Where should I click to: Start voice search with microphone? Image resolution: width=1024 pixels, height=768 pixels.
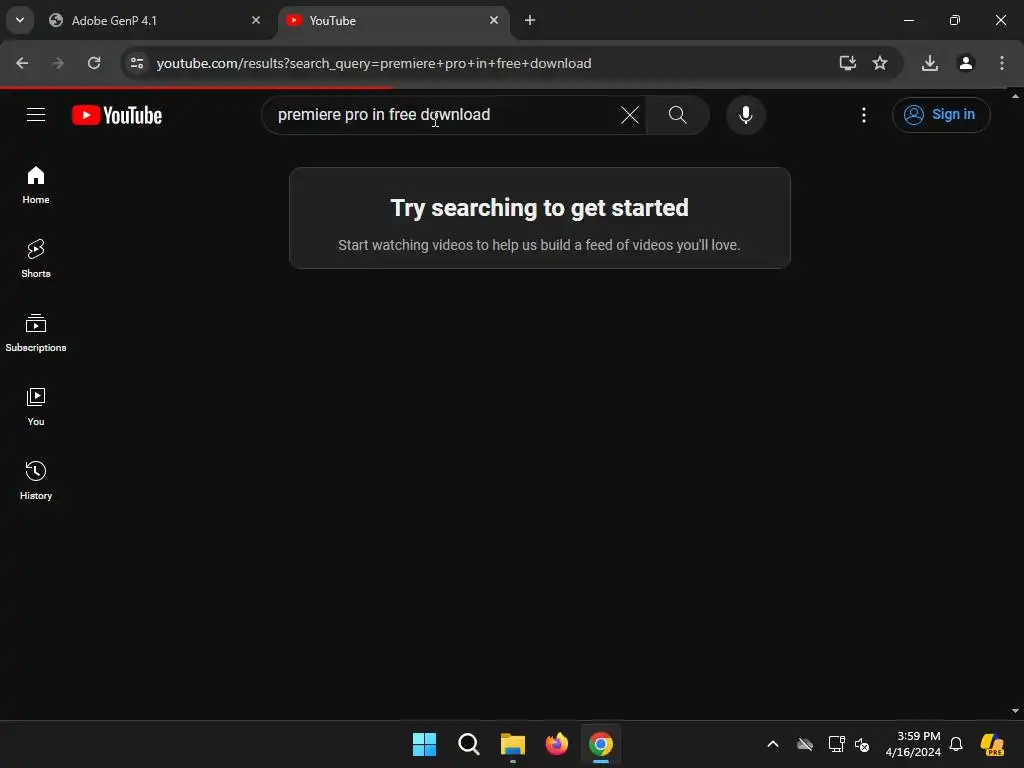[x=745, y=115]
